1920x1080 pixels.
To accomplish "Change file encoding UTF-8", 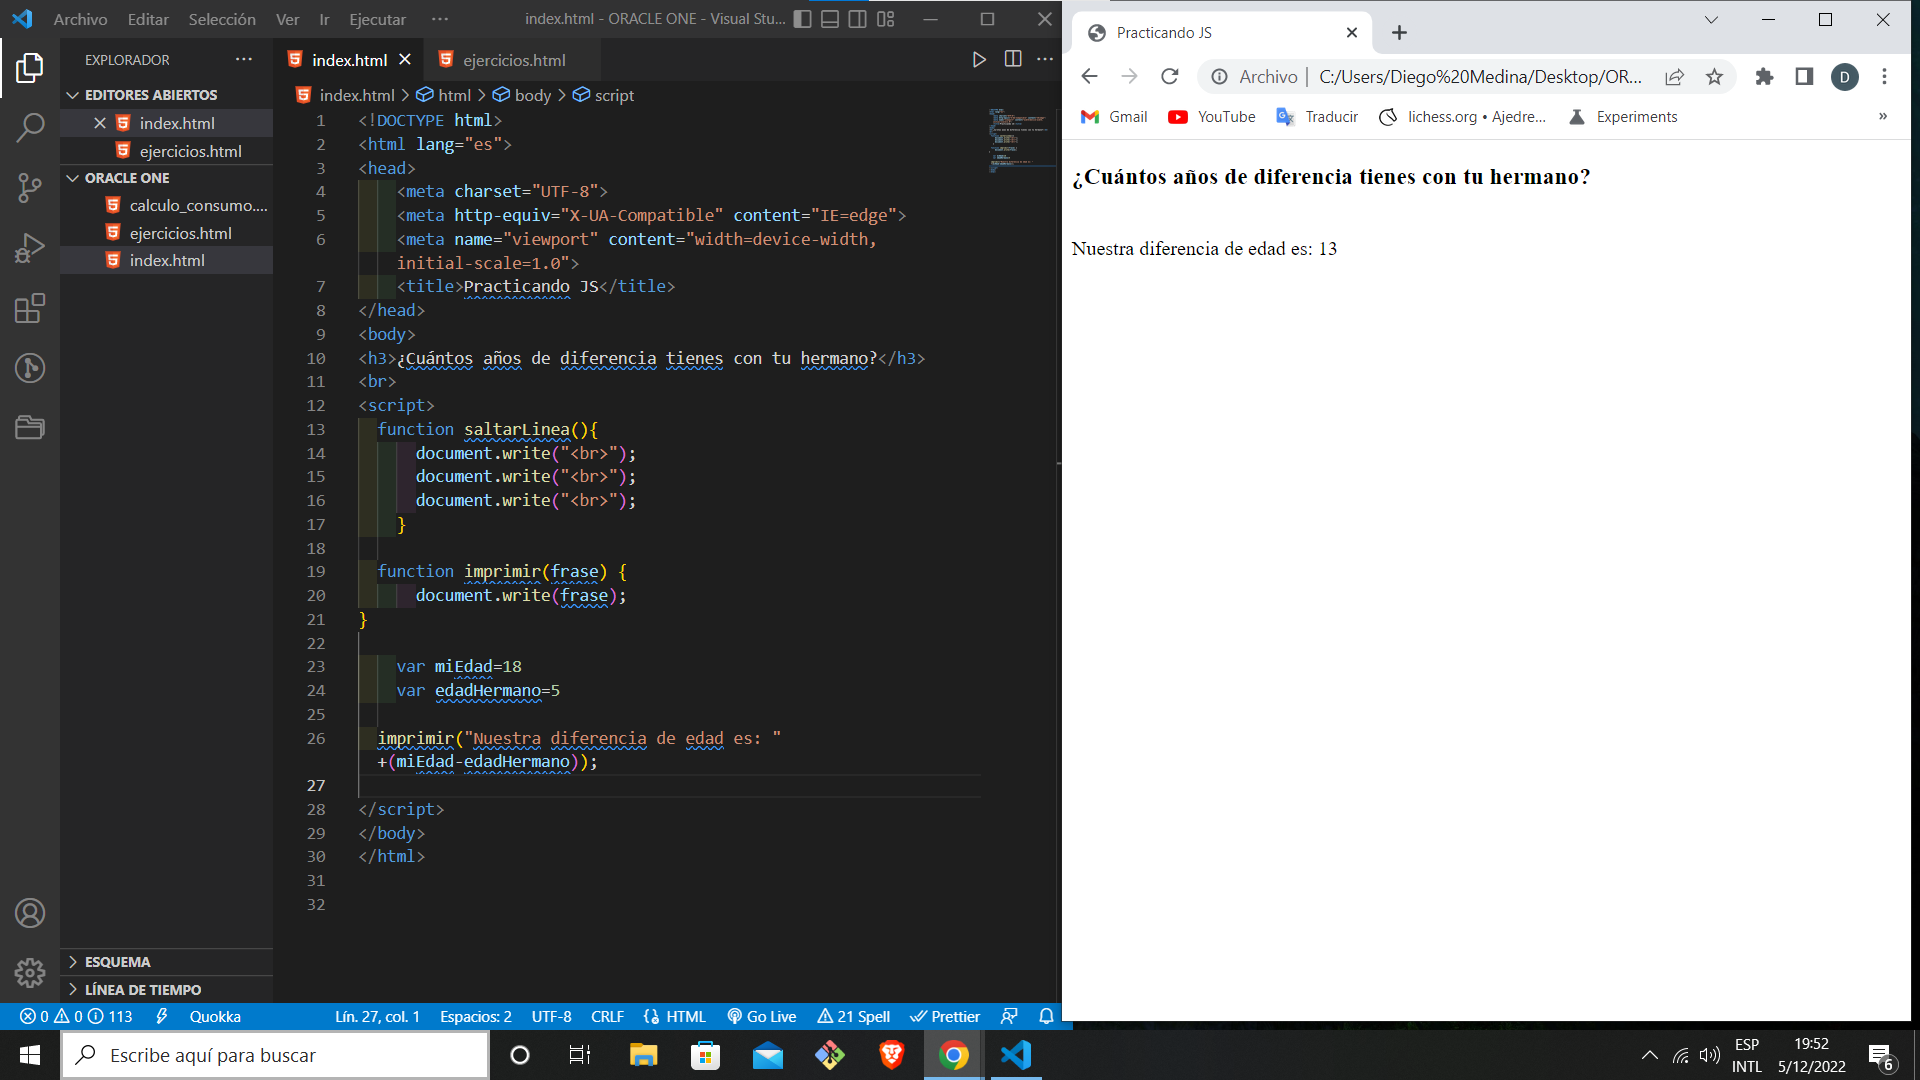I will 551,1016.
